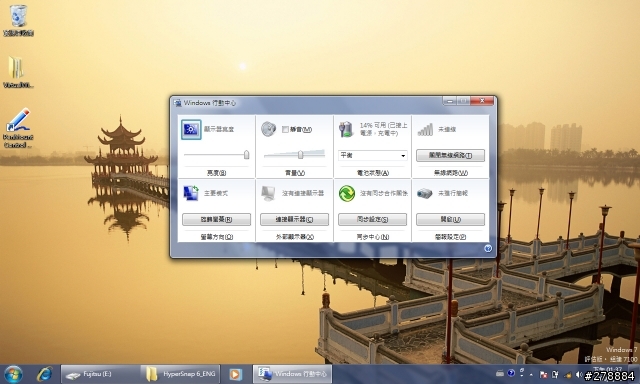Click the 外部顯示器(X) label
Viewport: 640px width, 384px height.
tap(294, 237)
